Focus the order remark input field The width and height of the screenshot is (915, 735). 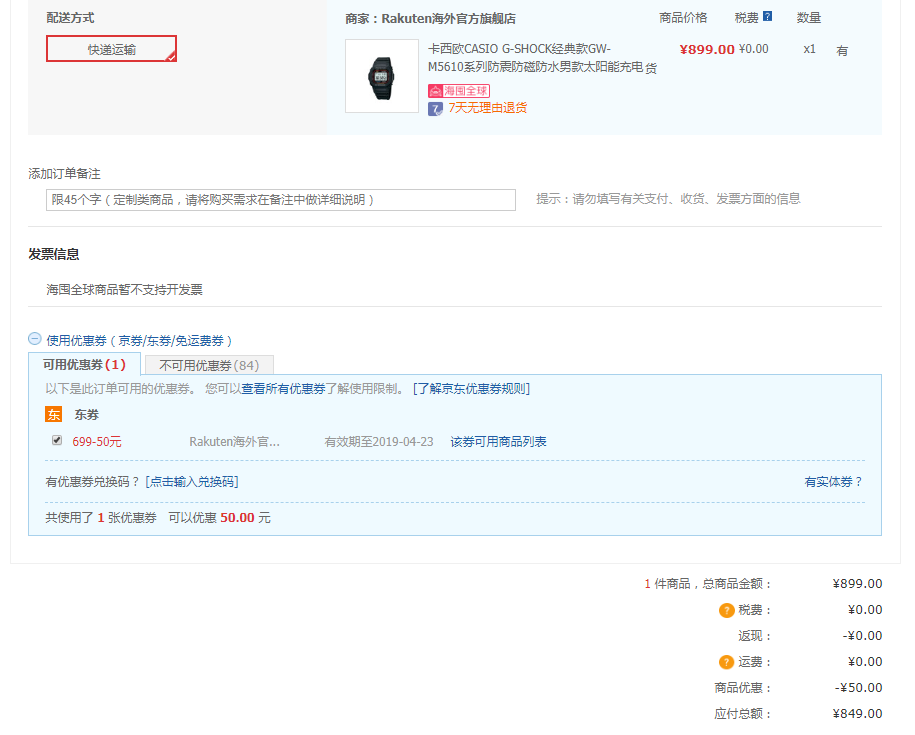coord(281,200)
